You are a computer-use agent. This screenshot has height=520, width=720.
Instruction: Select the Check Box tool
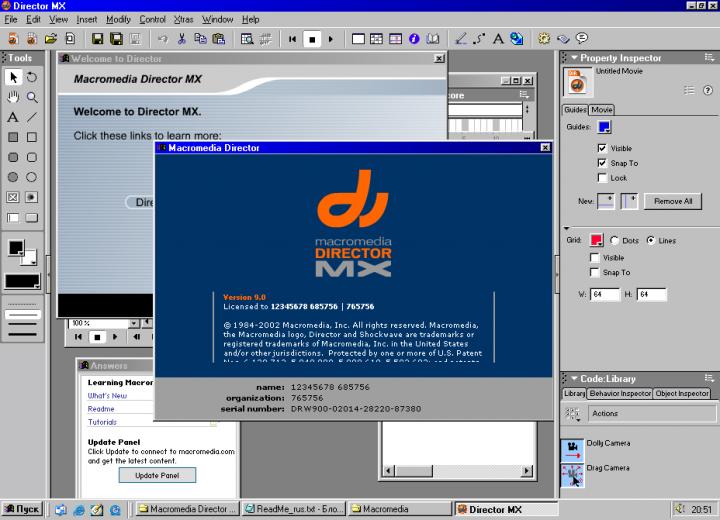tap(13, 198)
